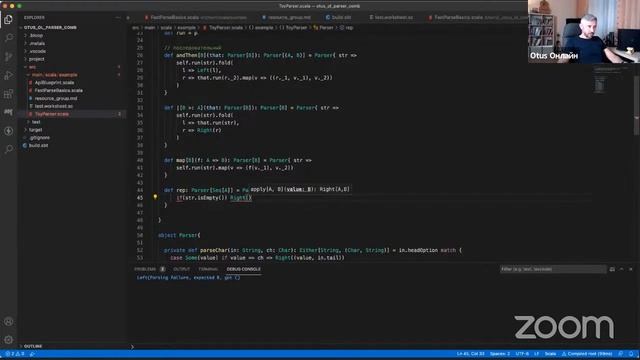
Task: Click the compile status message in status bar
Action: click(587, 354)
